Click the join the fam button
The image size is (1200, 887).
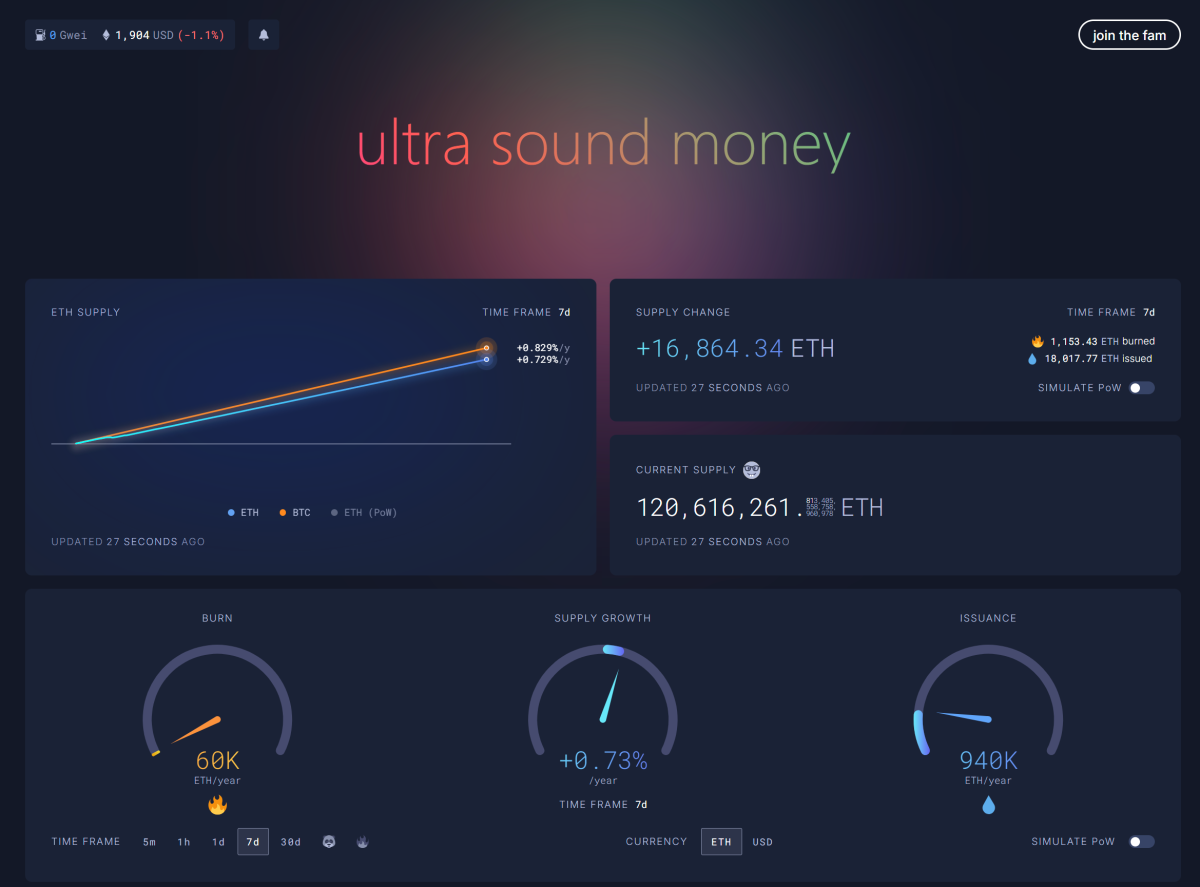(1129, 35)
